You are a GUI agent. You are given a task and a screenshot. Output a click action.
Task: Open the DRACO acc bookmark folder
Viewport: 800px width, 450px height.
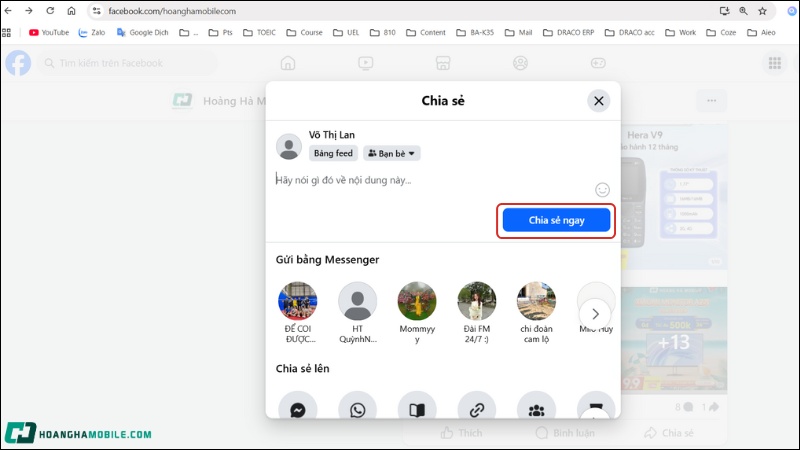tap(630, 33)
